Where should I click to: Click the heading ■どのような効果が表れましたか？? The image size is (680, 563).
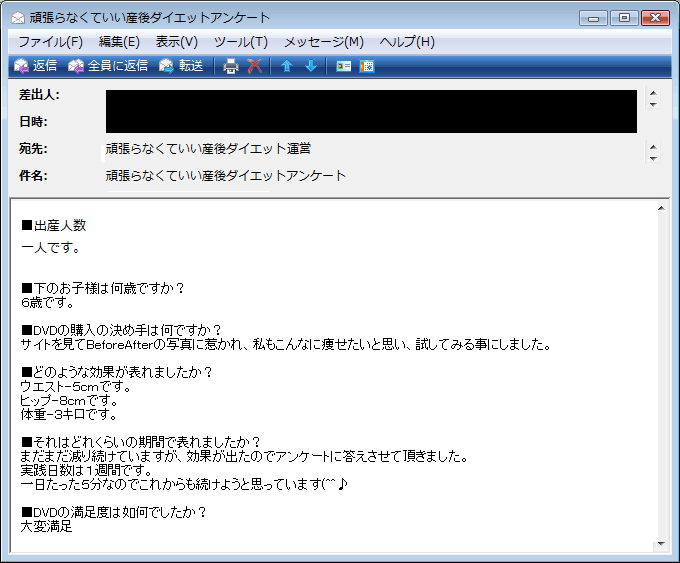coord(117,372)
